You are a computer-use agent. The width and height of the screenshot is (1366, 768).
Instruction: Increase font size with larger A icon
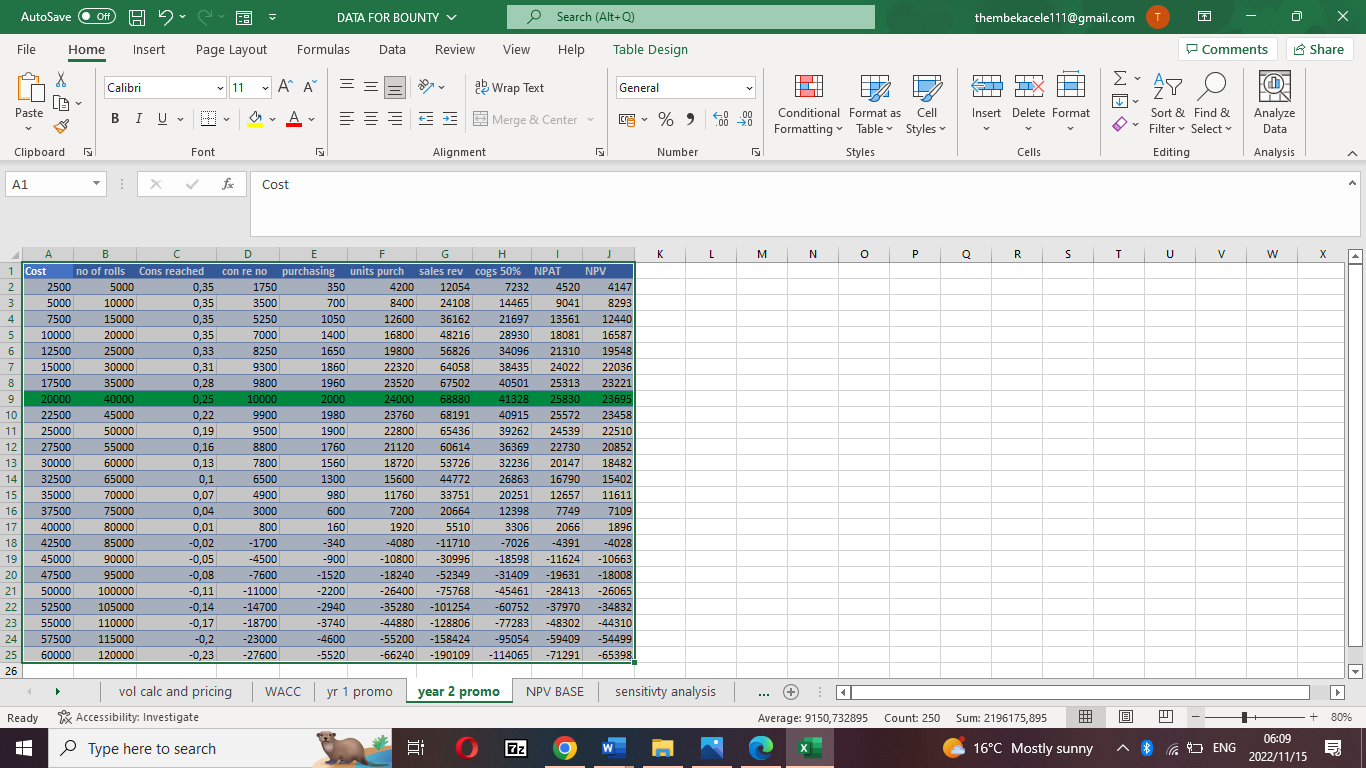(x=285, y=88)
